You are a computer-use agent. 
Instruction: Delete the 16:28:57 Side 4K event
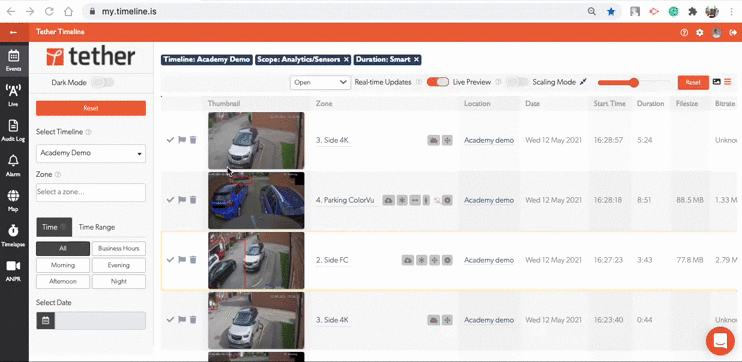point(193,140)
